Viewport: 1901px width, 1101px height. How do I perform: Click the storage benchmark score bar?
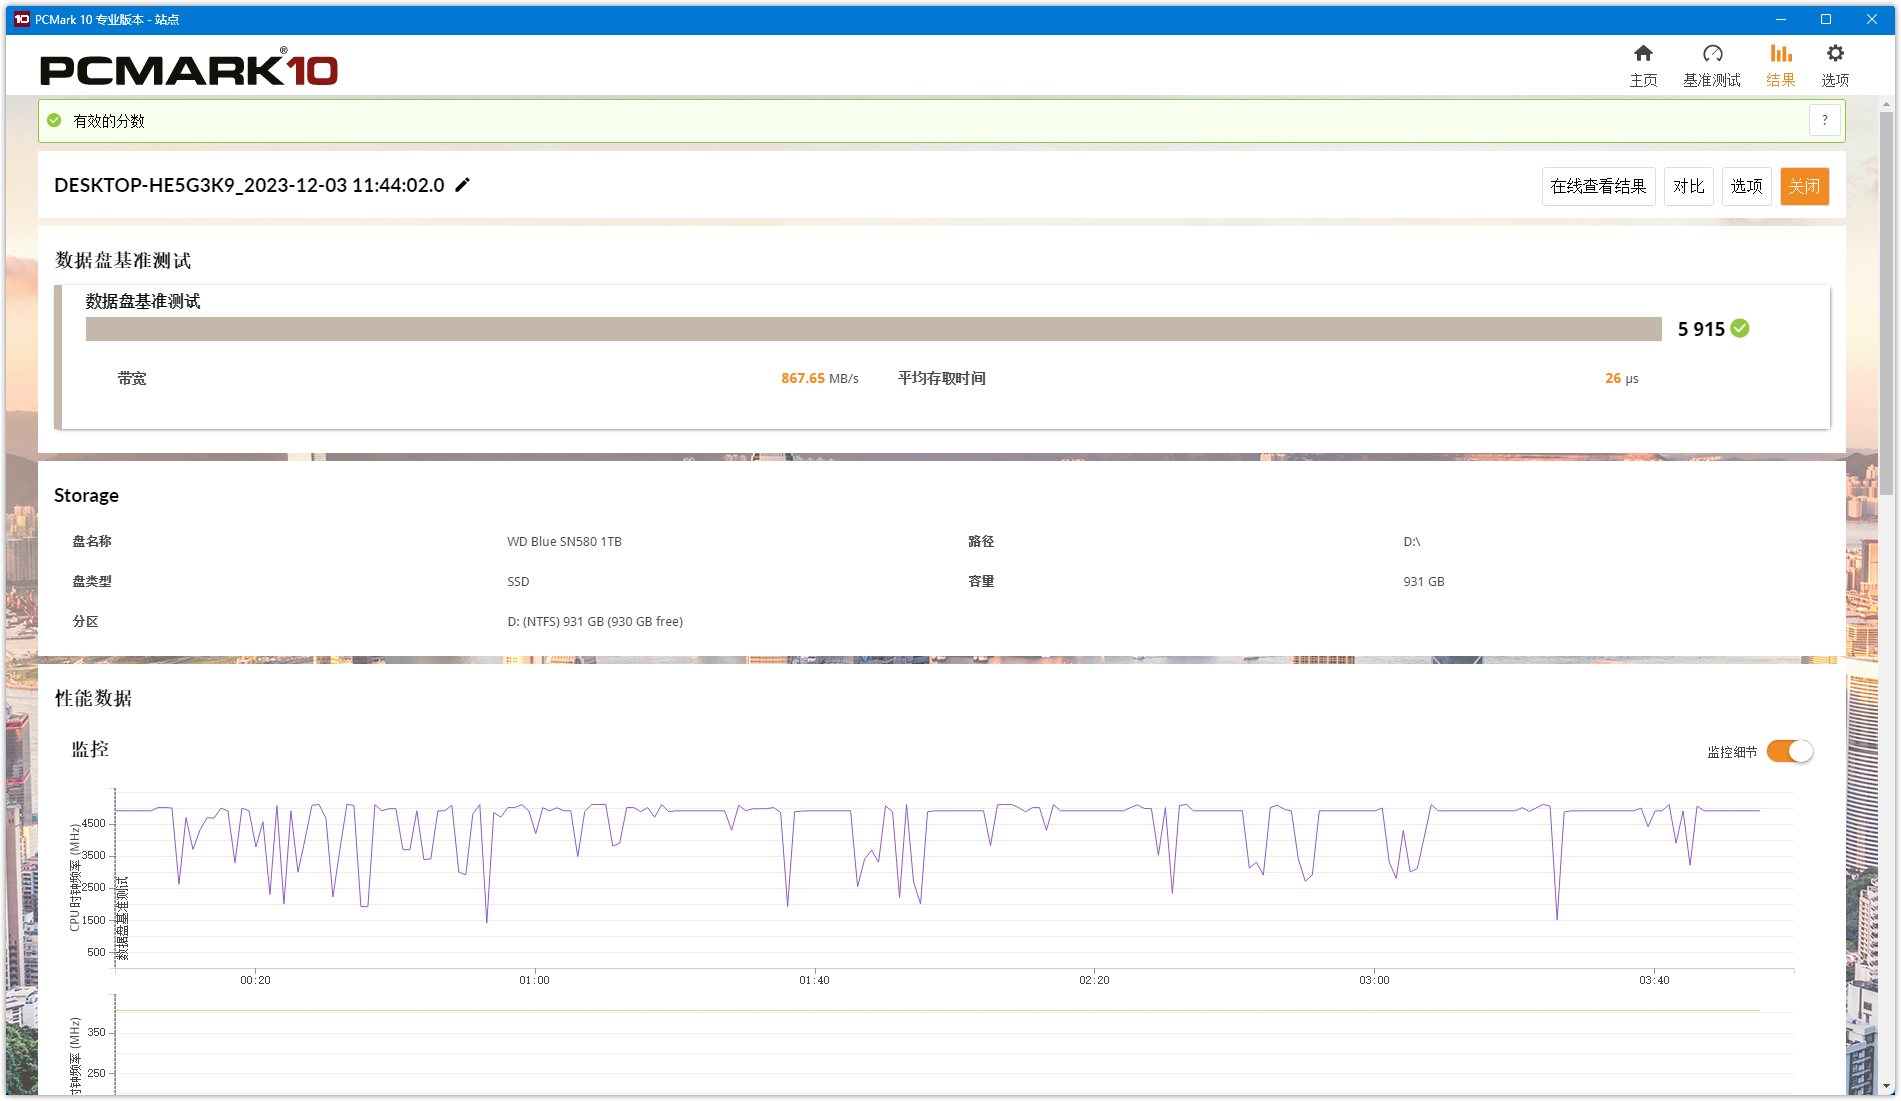(873, 329)
